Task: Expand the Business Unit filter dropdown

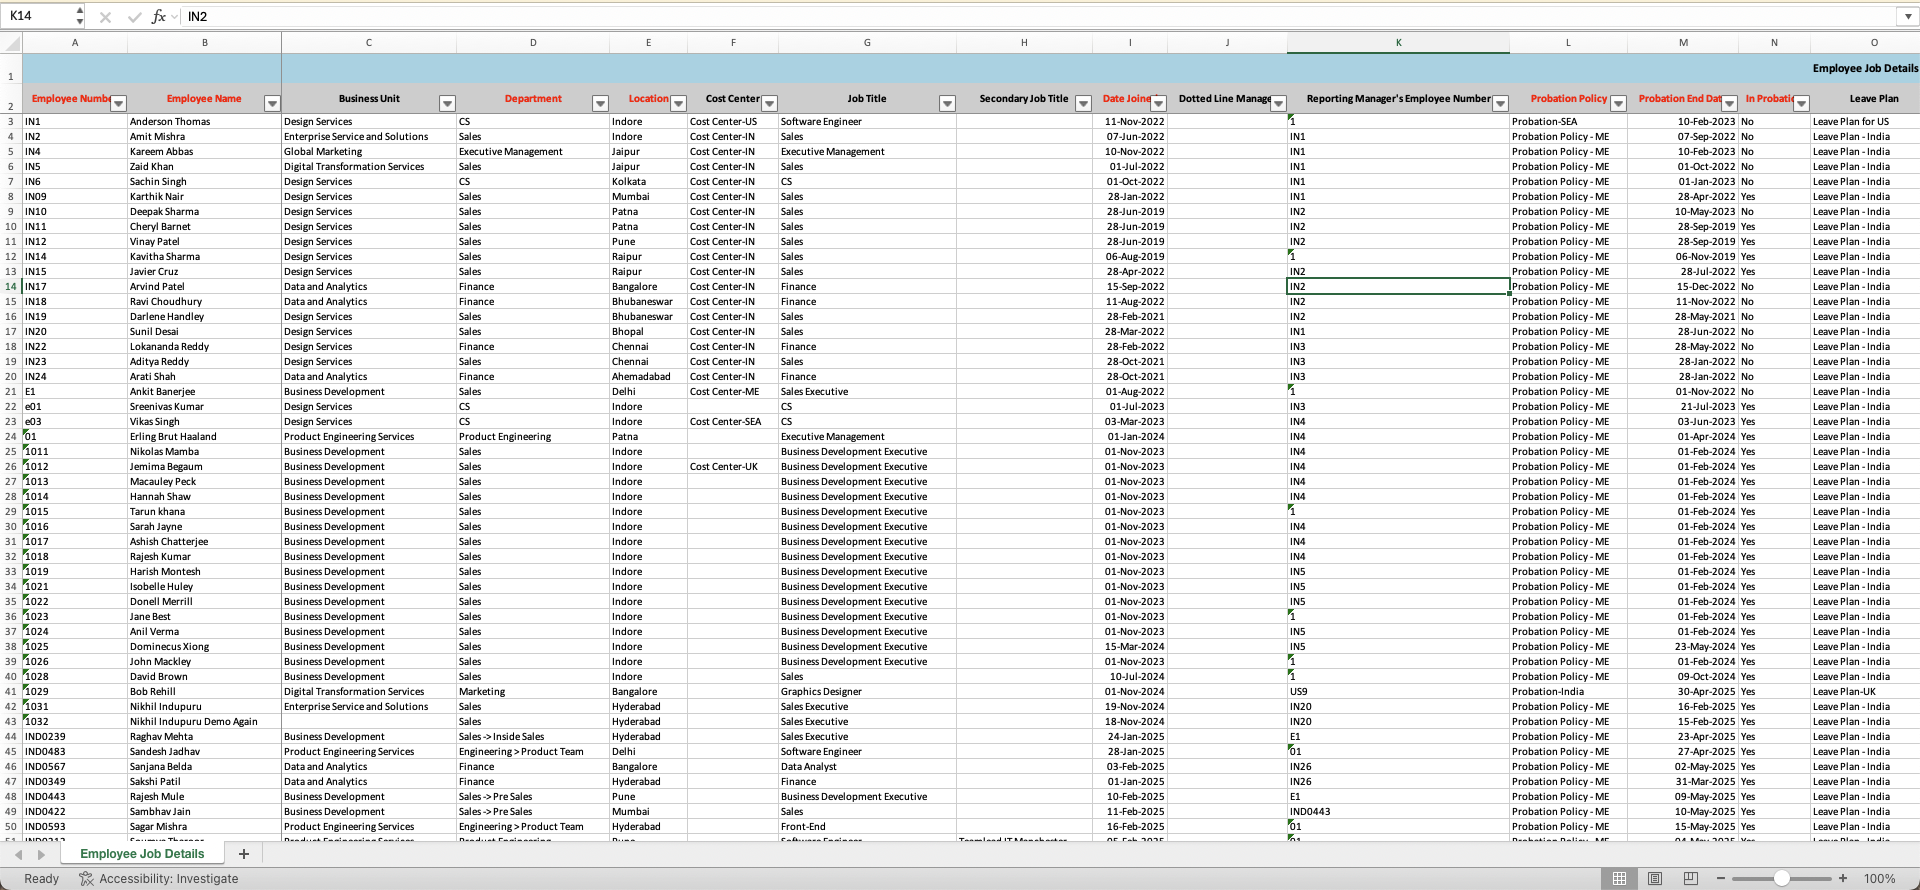Action: click(x=447, y=104)
